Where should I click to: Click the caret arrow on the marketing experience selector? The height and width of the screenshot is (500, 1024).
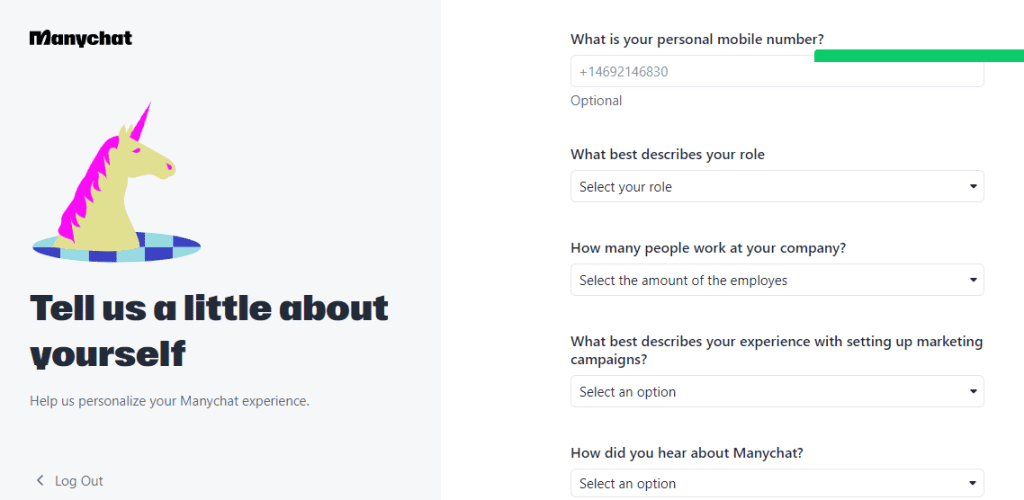973,392
